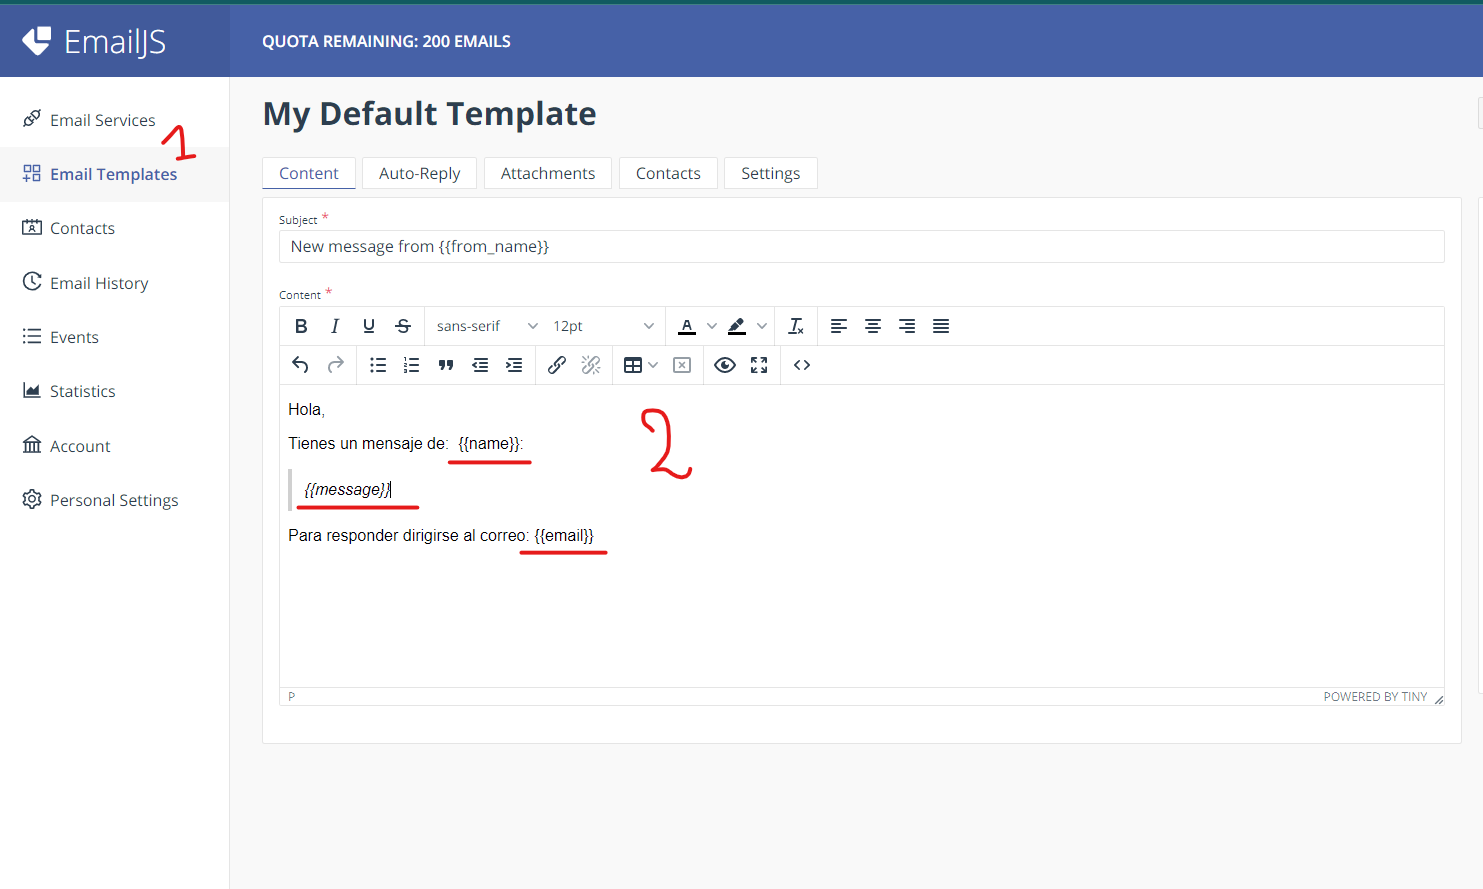Undo the last edit
The height and width of the screenshot is (889, 1483).
(300, 365)
